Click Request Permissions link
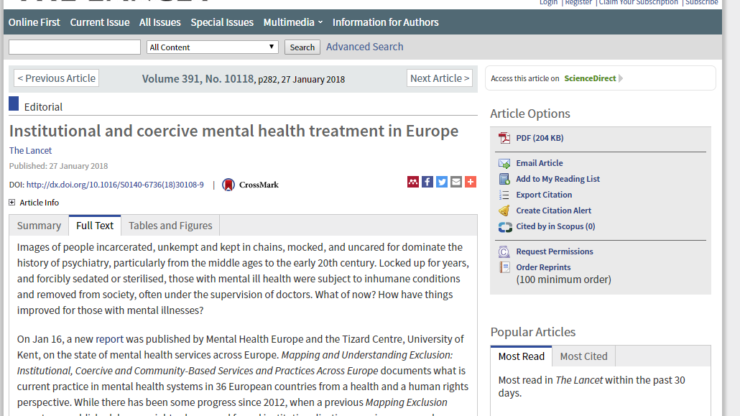740x416 pixels. [x=555, y=252]
